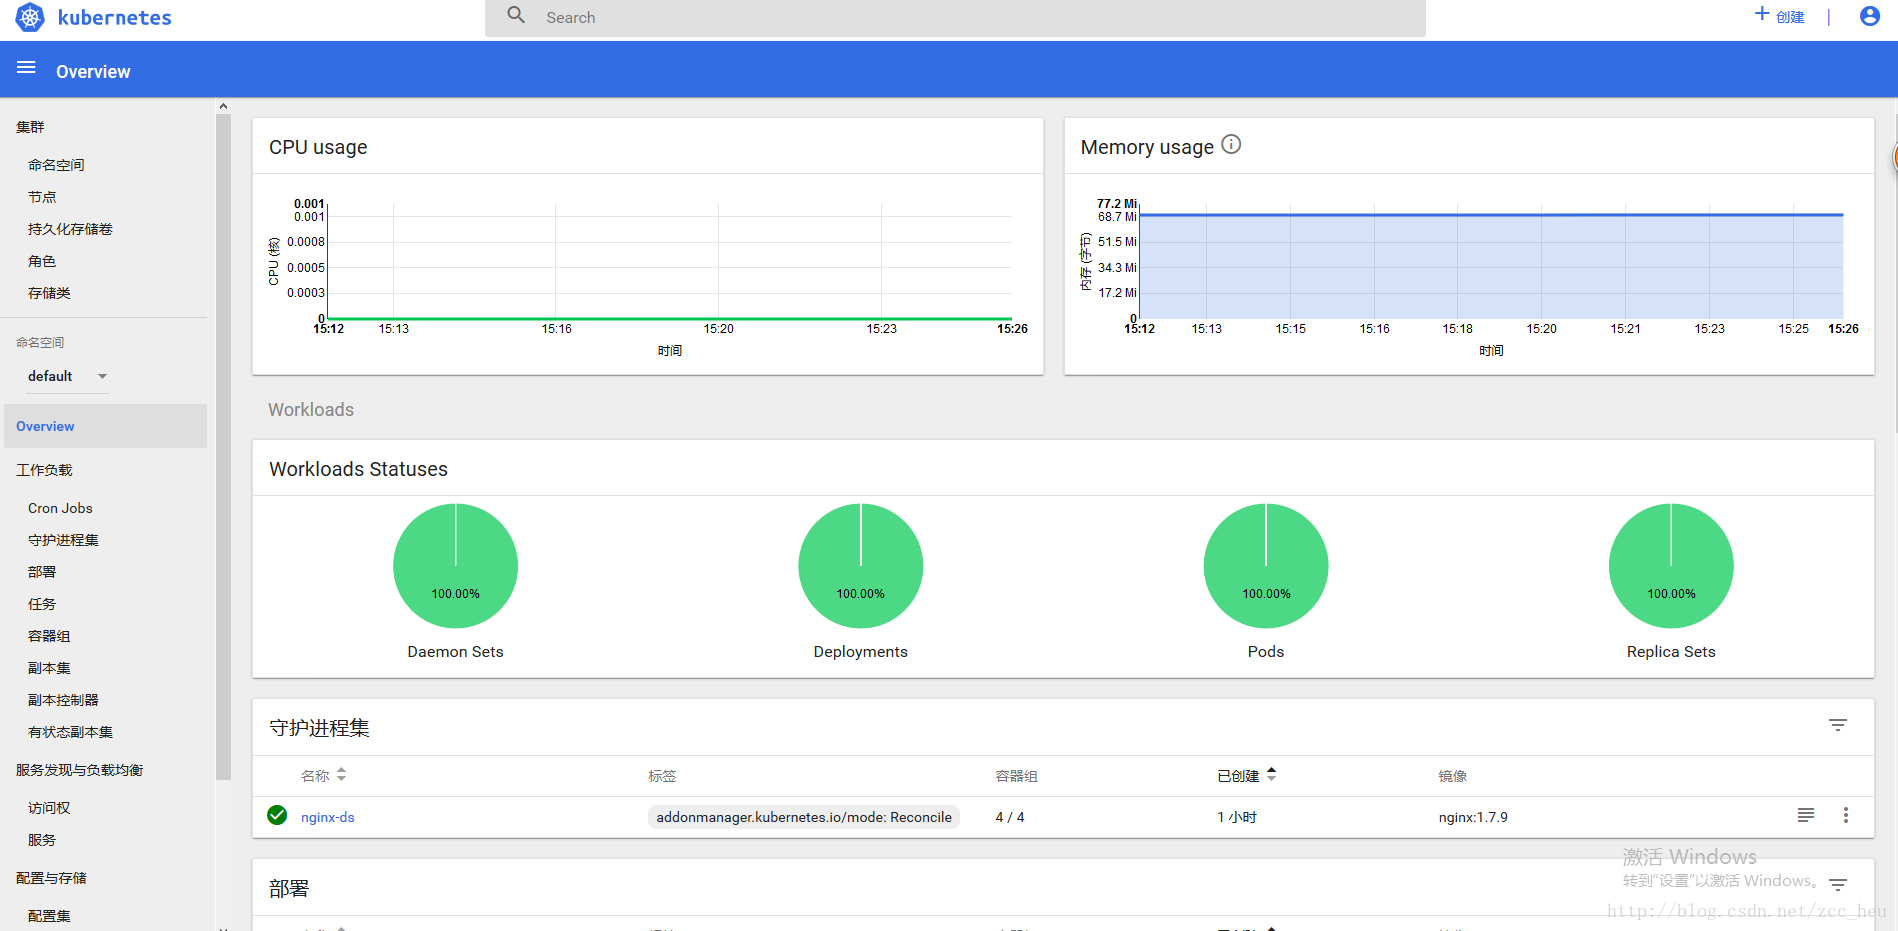Open 存储类 in sidebar
1898x931 pixels.
coord(49,293)
